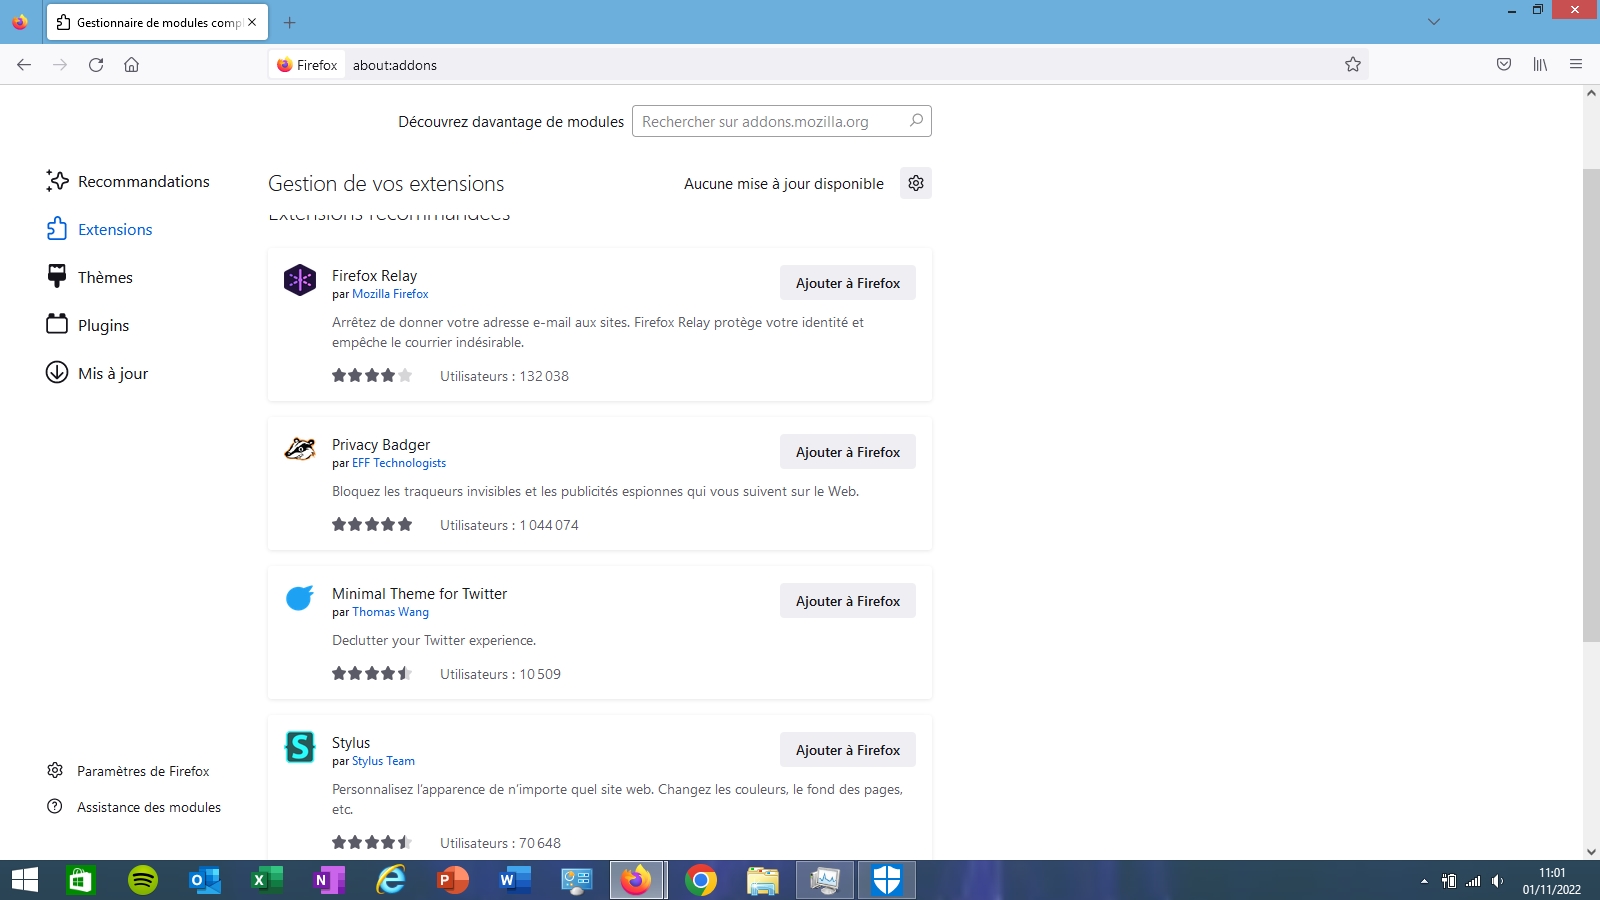Open OneNote from the taskbar
Image resolution: width=1600 pixels, height=900 pixels.
click(x=328, y=880)
